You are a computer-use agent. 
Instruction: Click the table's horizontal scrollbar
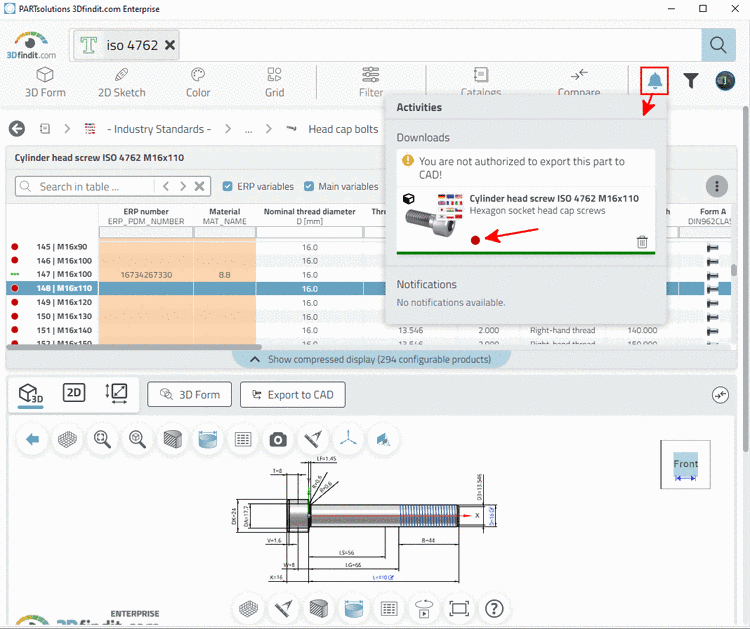pos(134,347)
